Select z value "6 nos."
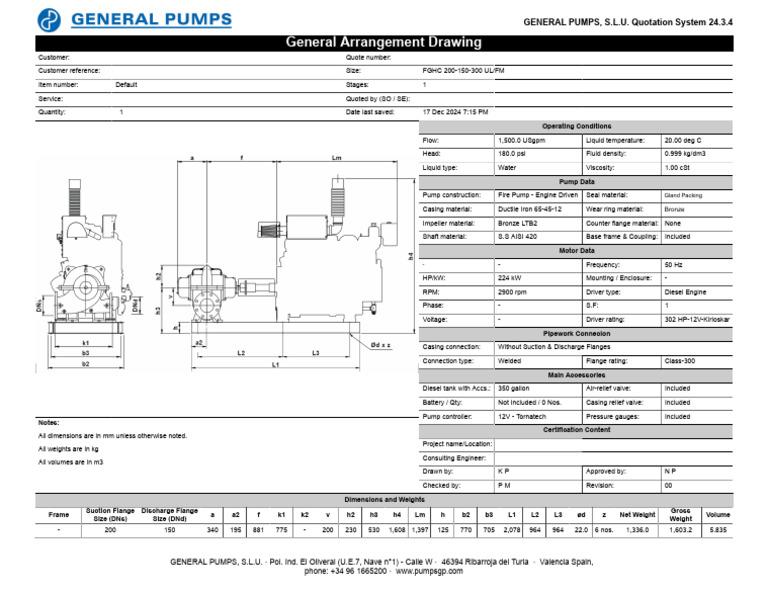 pyautogui.click(x=604, y=530)
